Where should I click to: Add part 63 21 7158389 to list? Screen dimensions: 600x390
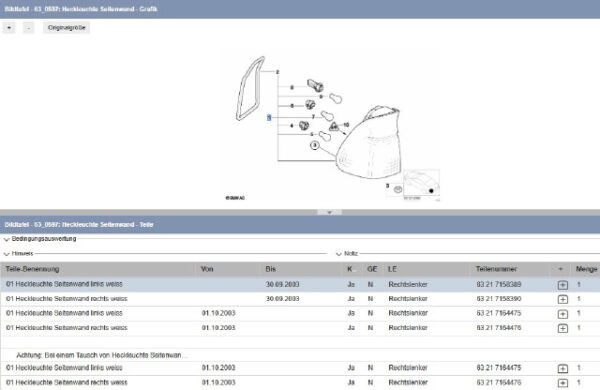tap(562, 285)
